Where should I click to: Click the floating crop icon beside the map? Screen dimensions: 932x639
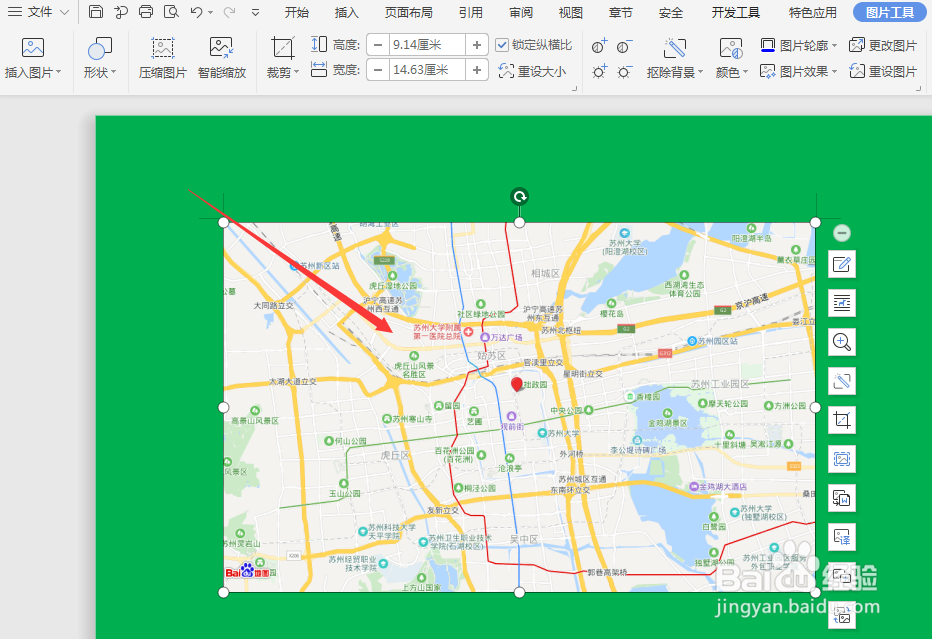point(842,420)
